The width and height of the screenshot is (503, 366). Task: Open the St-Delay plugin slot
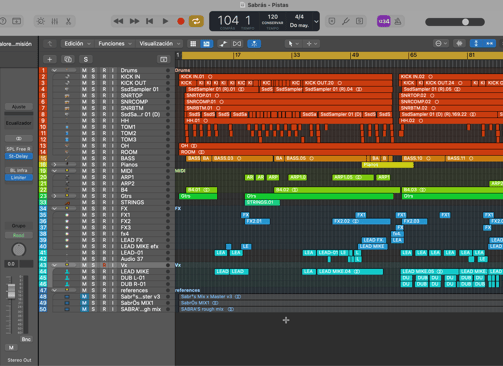19,156
